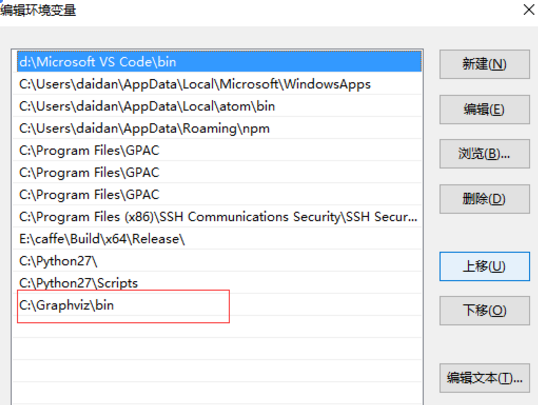Screen dimensions: 538x405
Task: Click the 编辑(E) button
Action: pos(484,109)
